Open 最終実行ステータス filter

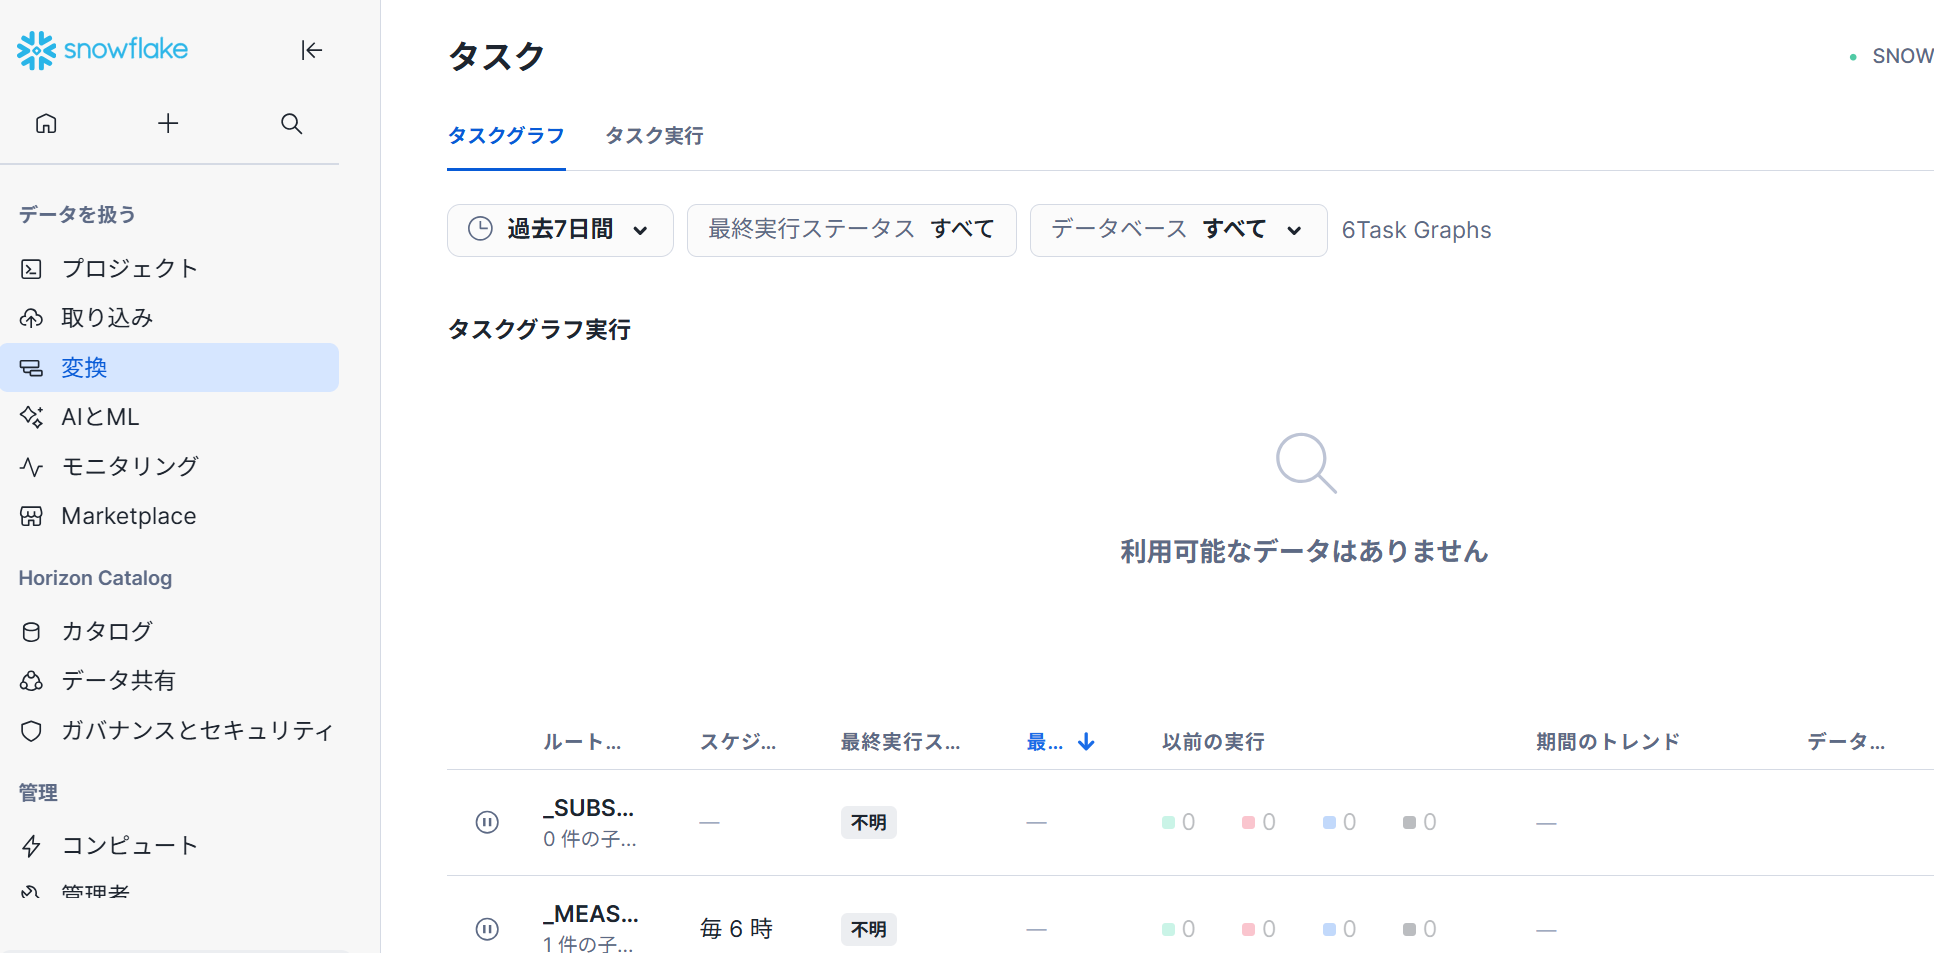(x=851, y=230)
